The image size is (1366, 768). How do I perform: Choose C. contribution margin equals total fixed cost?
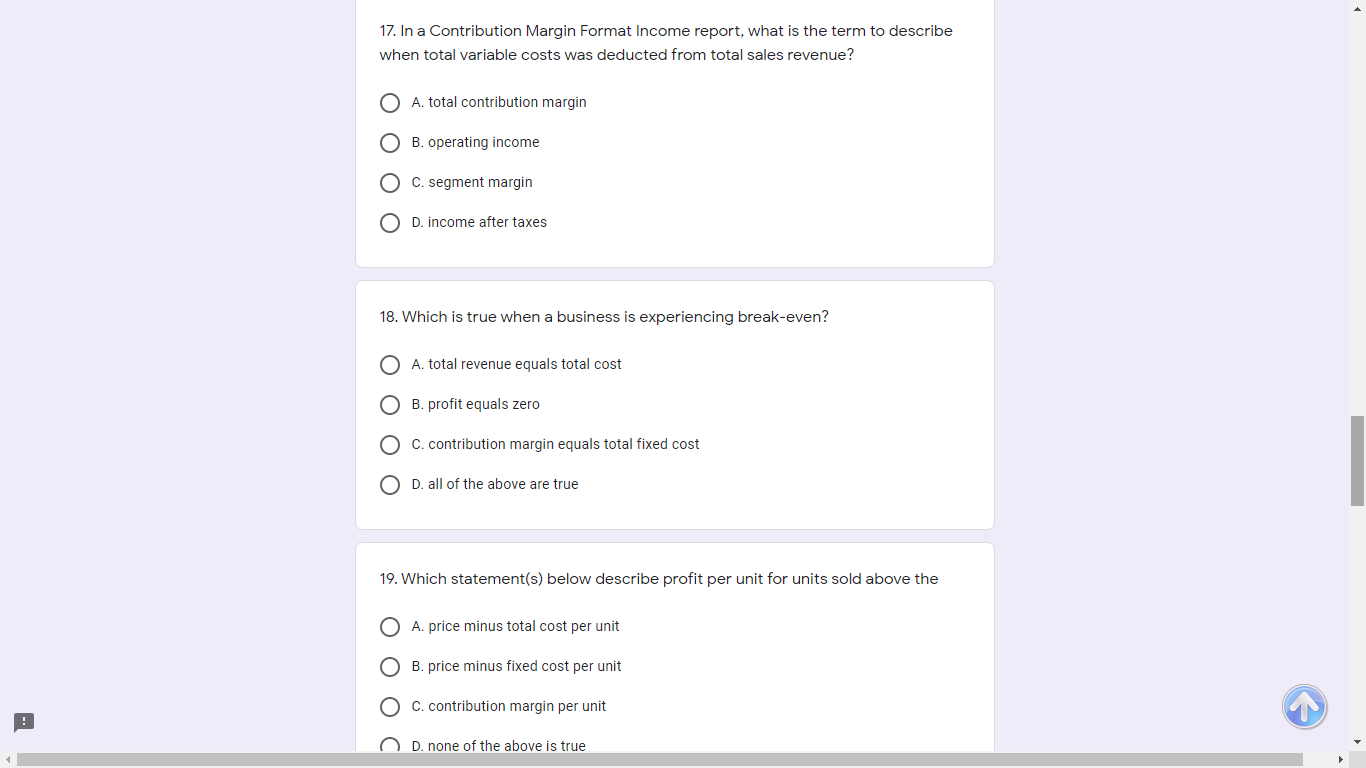tap(390, 444)
